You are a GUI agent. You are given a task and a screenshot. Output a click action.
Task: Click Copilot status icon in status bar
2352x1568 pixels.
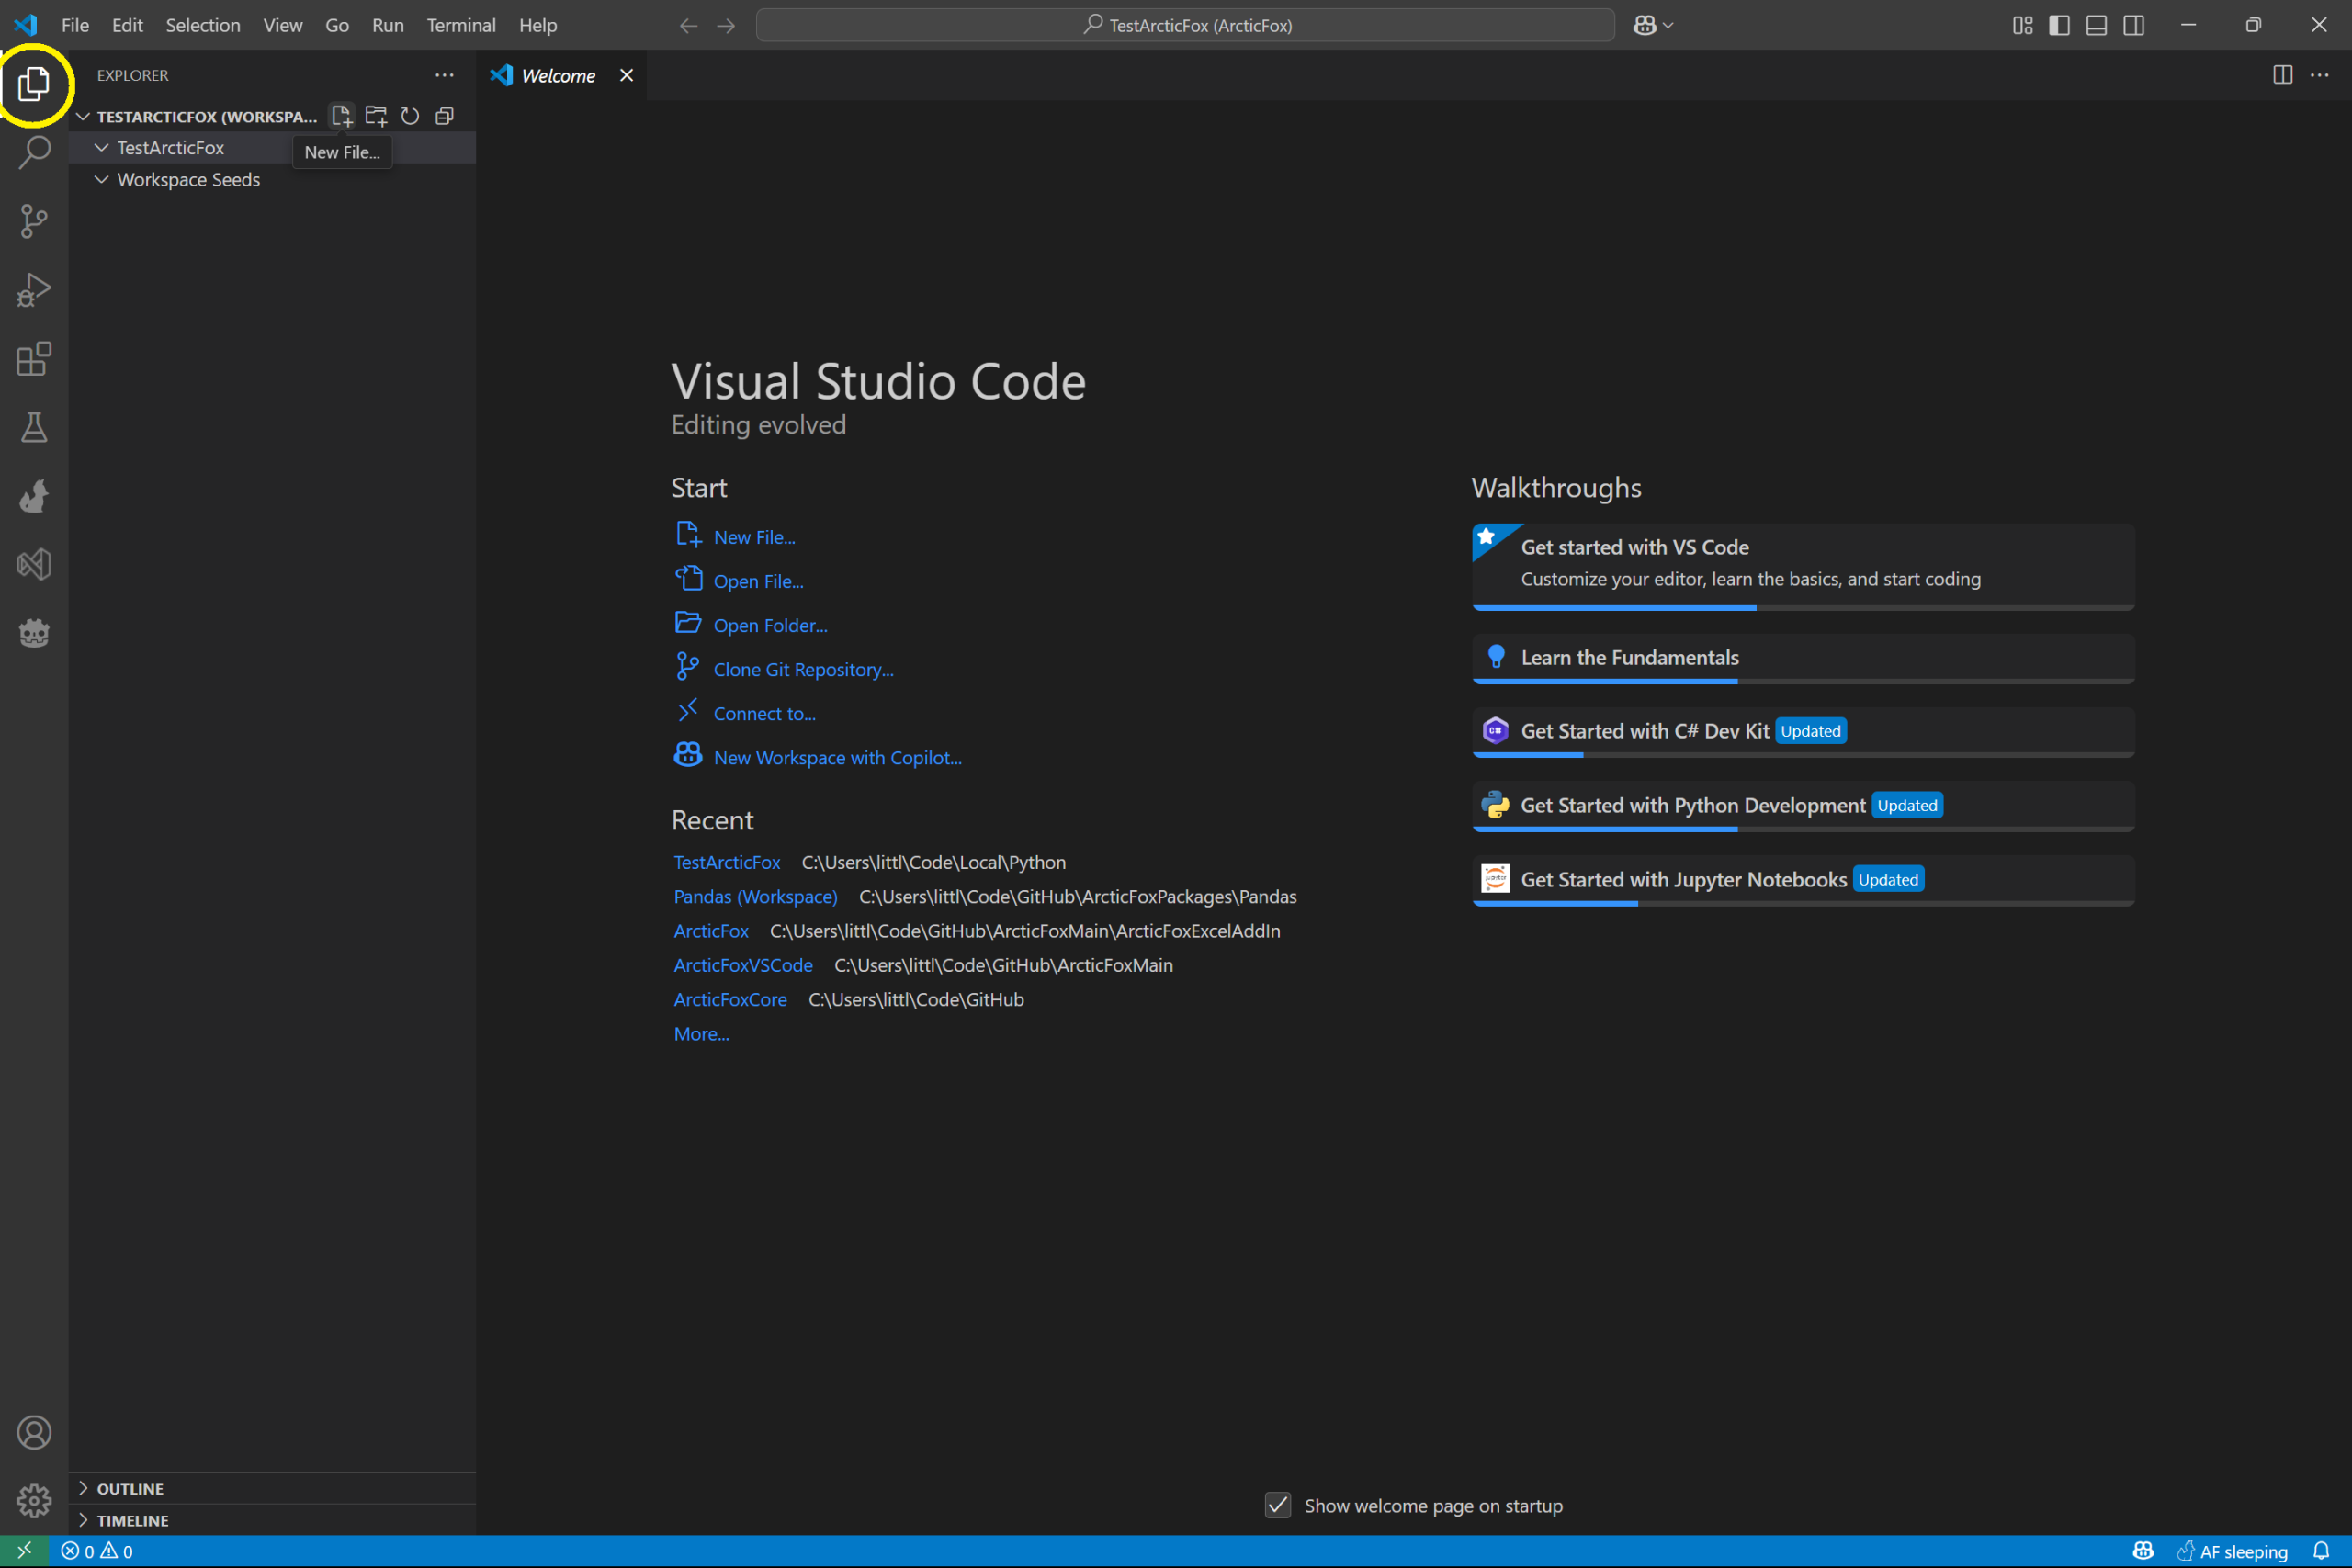point(2143,1551)
